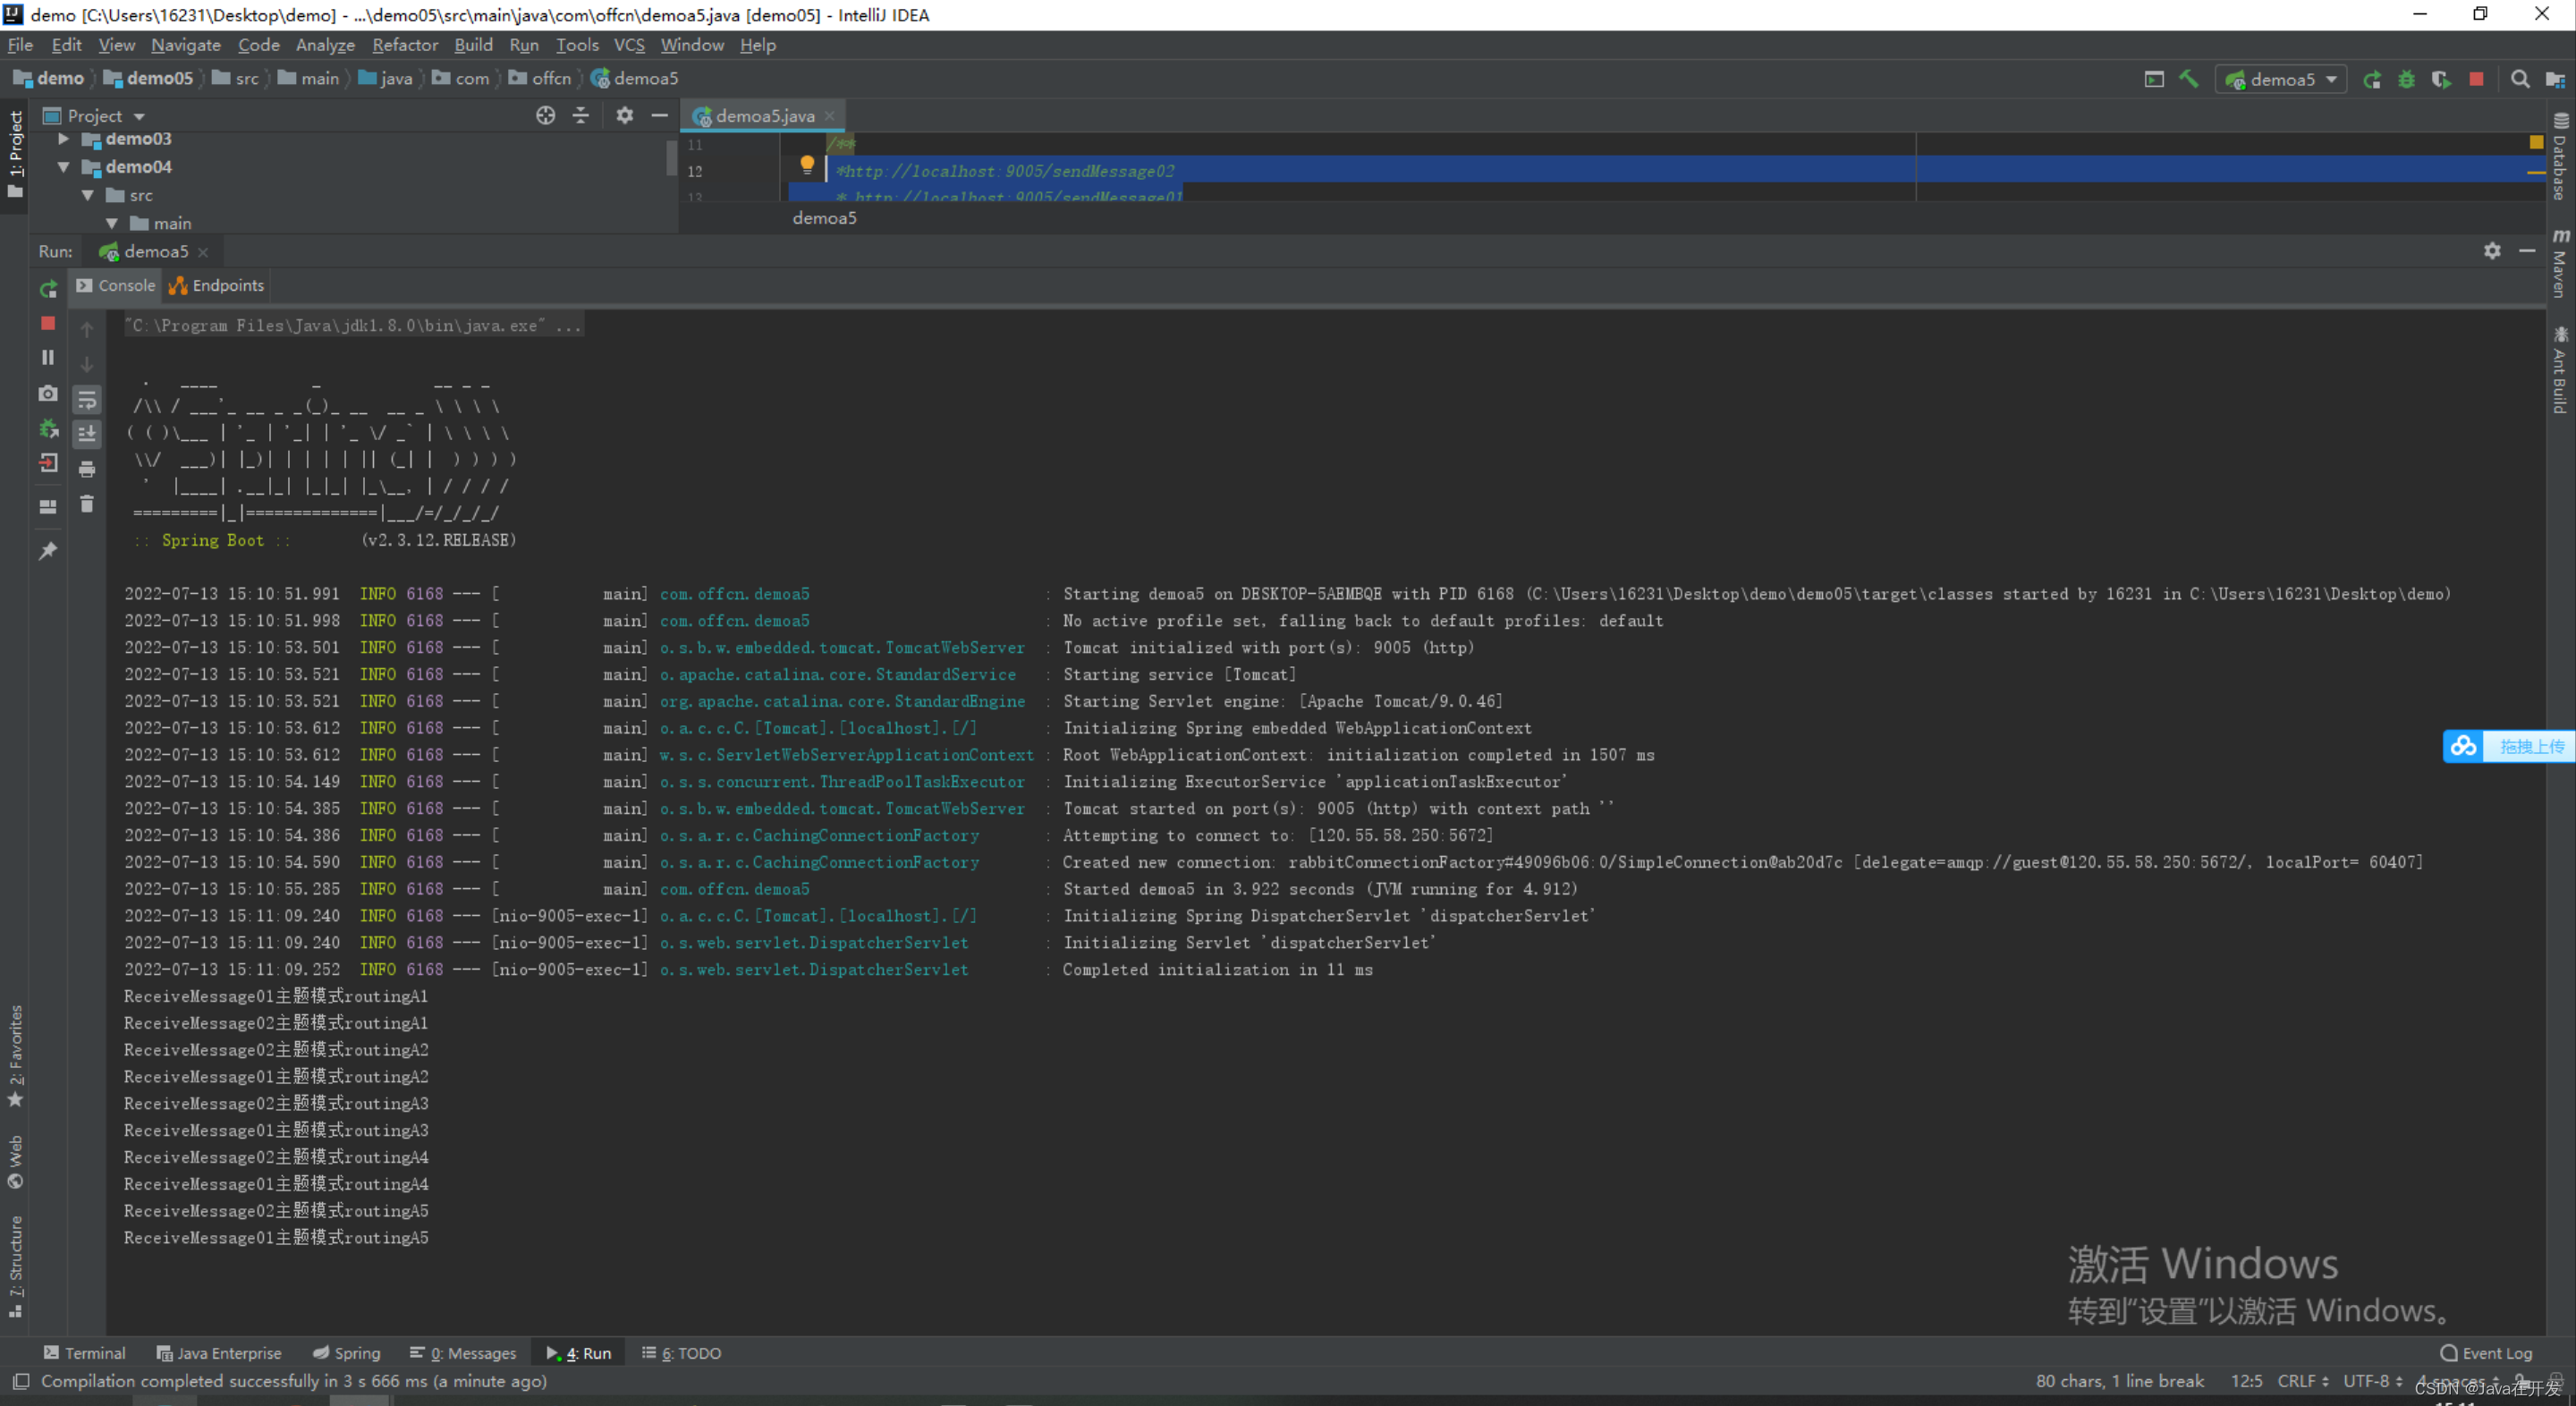The image size is (2576, 1406).
Task: Open the Terminal tool window button
Action: (x=85, y=1353)
